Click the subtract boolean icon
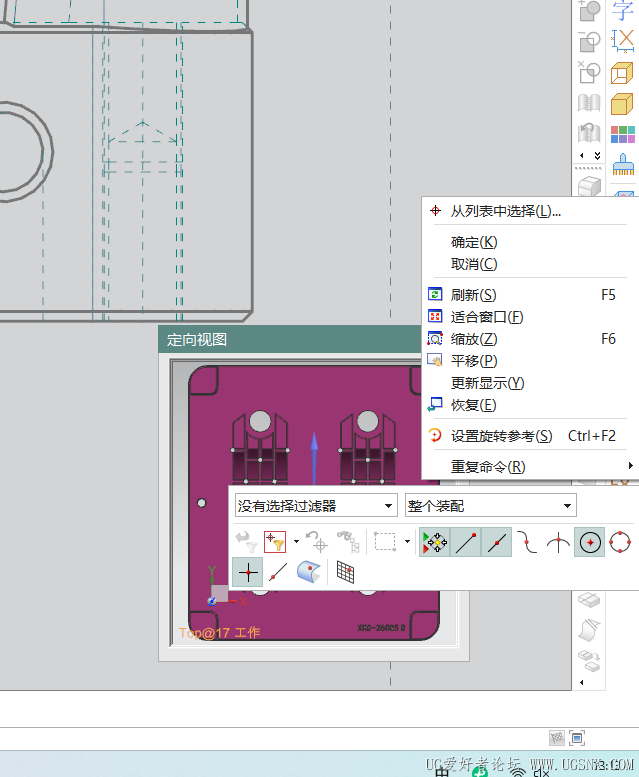The image size is (639, 777). [589, 41]
